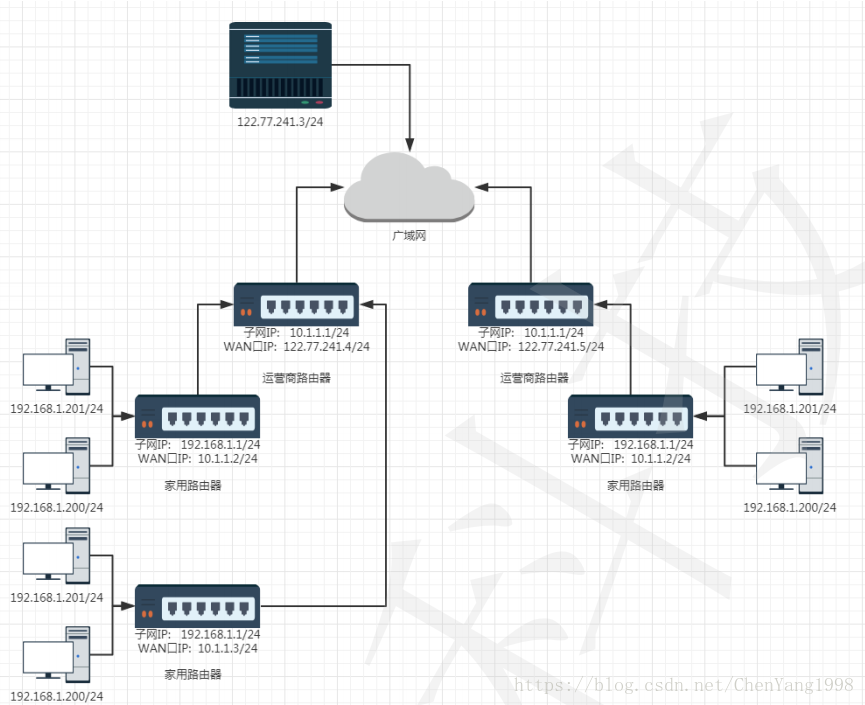Pick home router 10.1.1.2 uplinked to 122.77.241.4 router

197,416
